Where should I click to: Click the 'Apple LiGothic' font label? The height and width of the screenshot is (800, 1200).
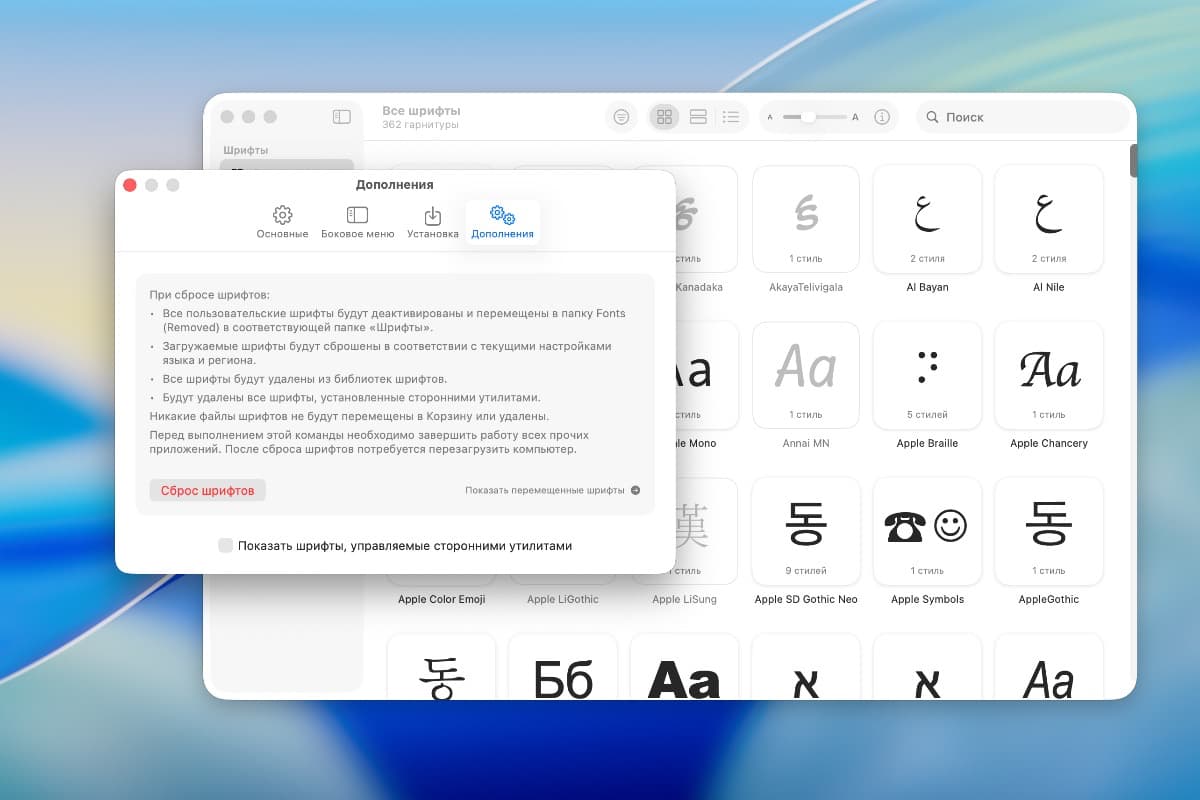pyautogui.click(x=563, y=600)
